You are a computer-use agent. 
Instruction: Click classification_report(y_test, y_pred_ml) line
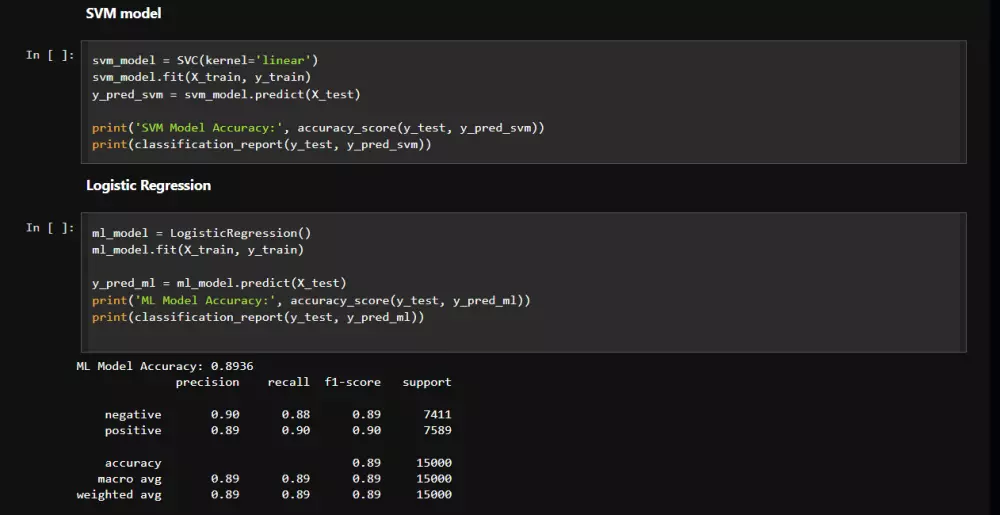point(258,317)
